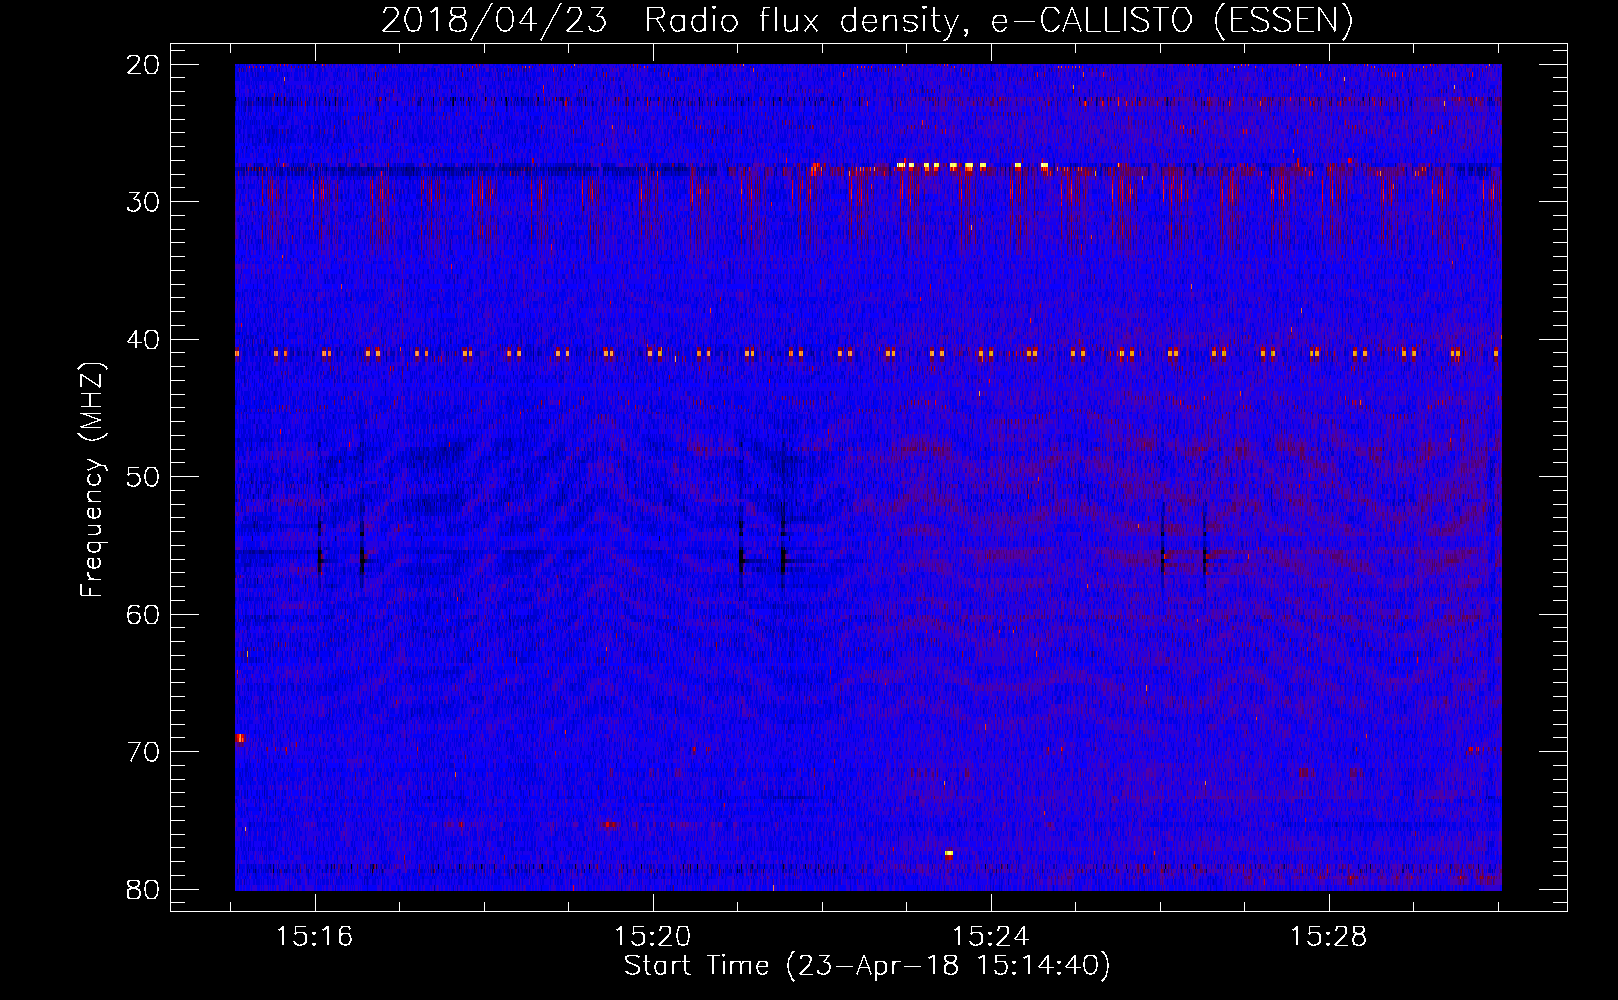Click the 80 MHz frequency tick label
The width and height of the screenshot is (1618, 1000).
tap(143, 889)
